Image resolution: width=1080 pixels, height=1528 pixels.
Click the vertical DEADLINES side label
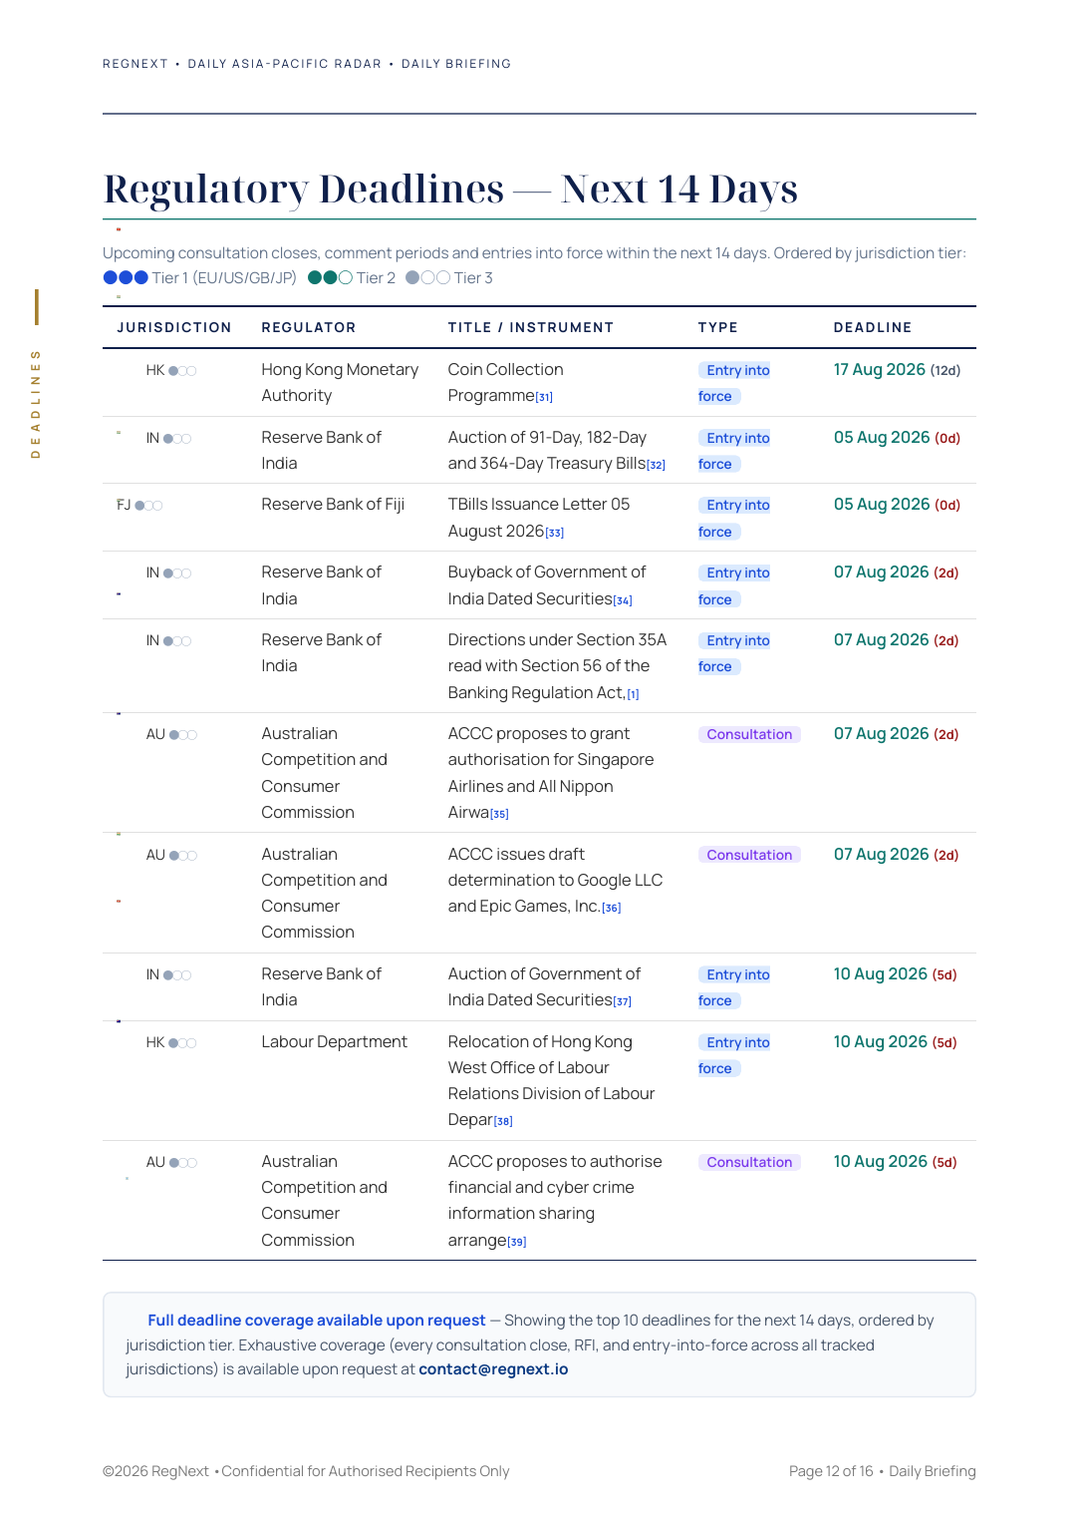(36, 403)
